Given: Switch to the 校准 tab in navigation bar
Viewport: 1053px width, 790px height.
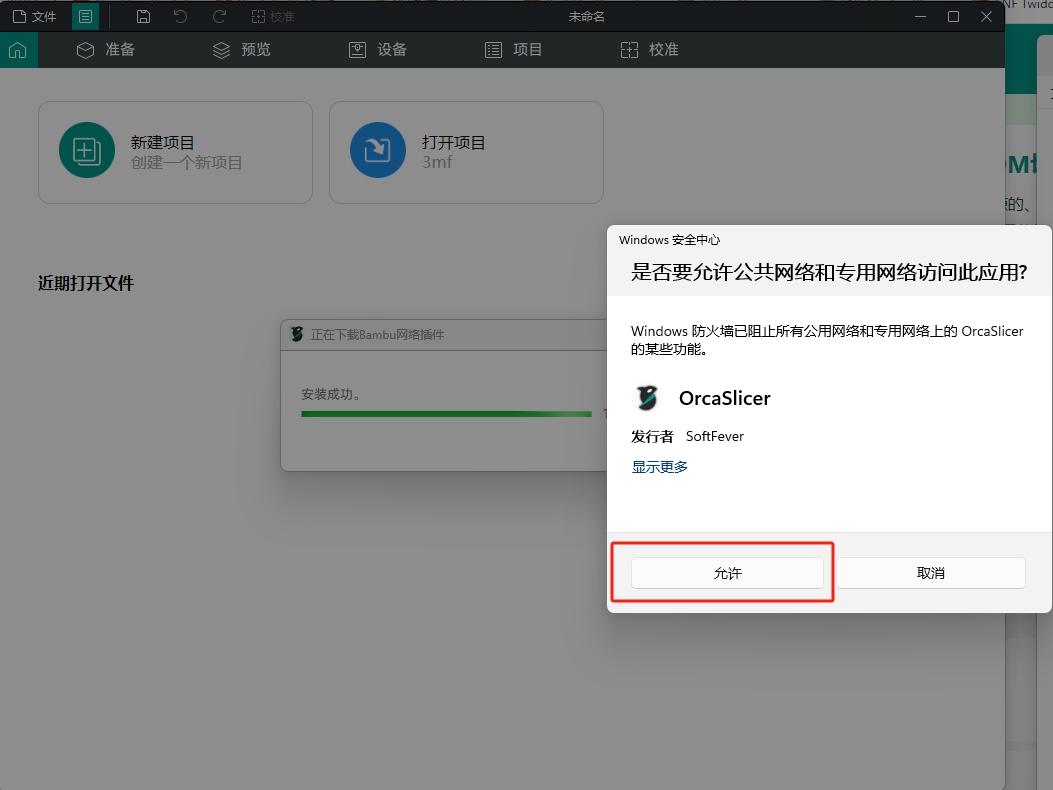Looking at the screenshot, I should pyautogui.click(x=650, y=50).
